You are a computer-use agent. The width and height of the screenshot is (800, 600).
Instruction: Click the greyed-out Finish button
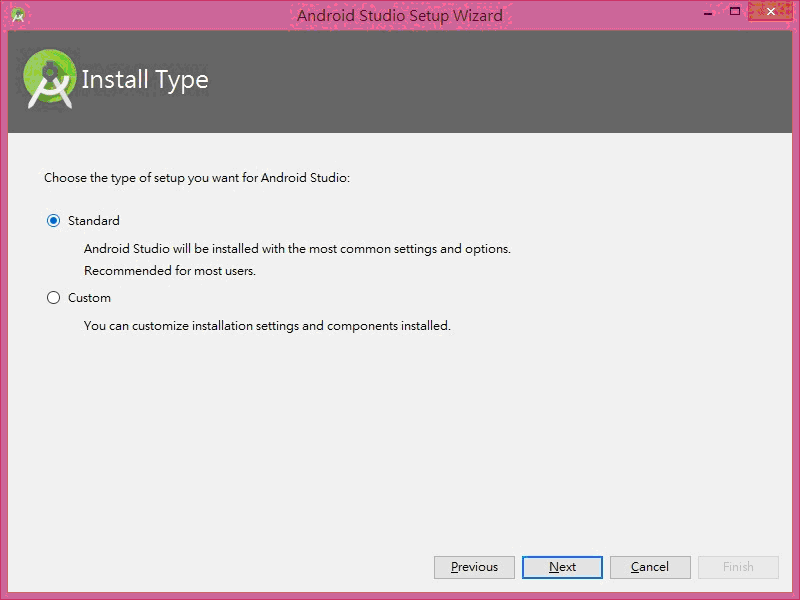(x=738, y=567)
